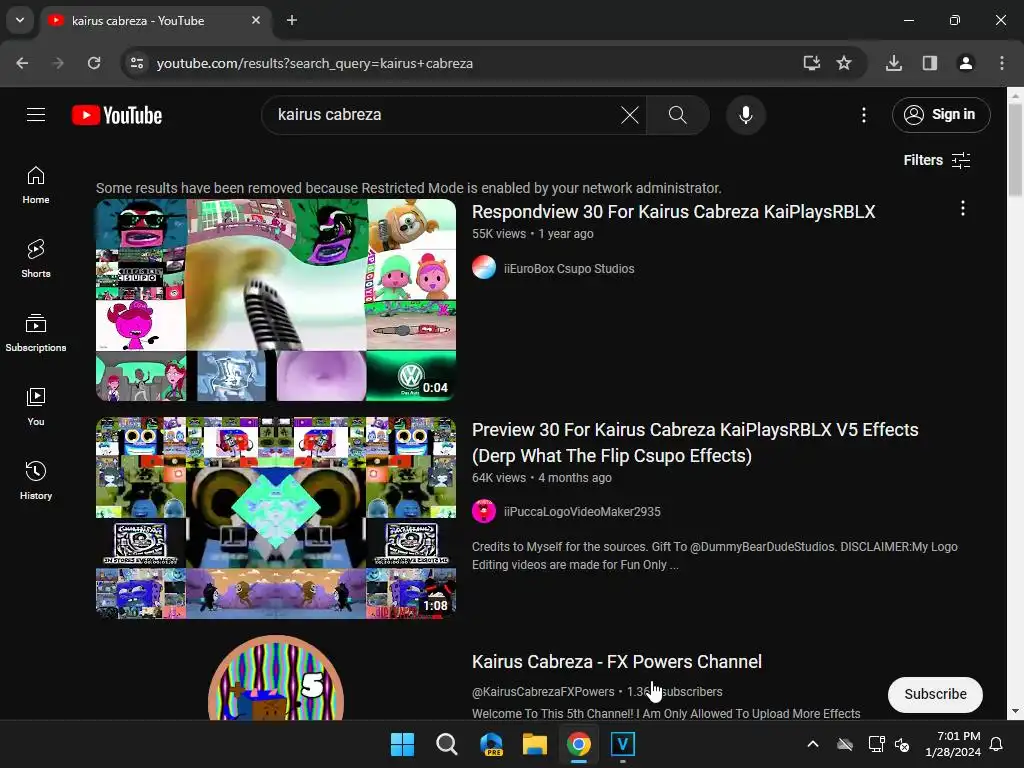The width and height of the screenshot is (1024, 768).
Task: Toggle Chrome side panel icon
Action: [929, 63]
